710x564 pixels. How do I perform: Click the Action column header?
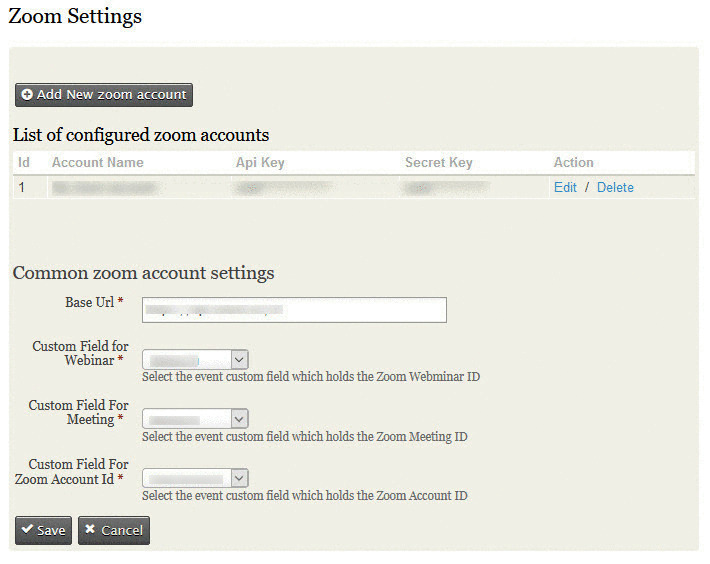573,163
